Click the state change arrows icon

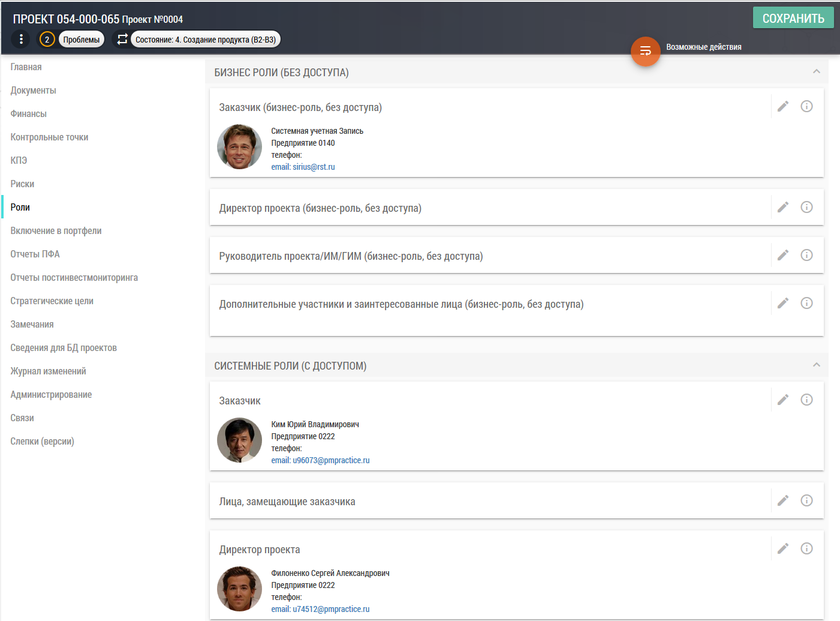pos(123,39)
